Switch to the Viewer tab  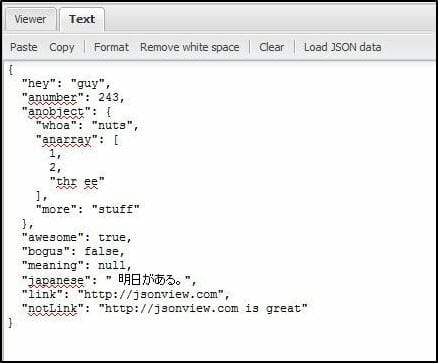coord(30,19)
